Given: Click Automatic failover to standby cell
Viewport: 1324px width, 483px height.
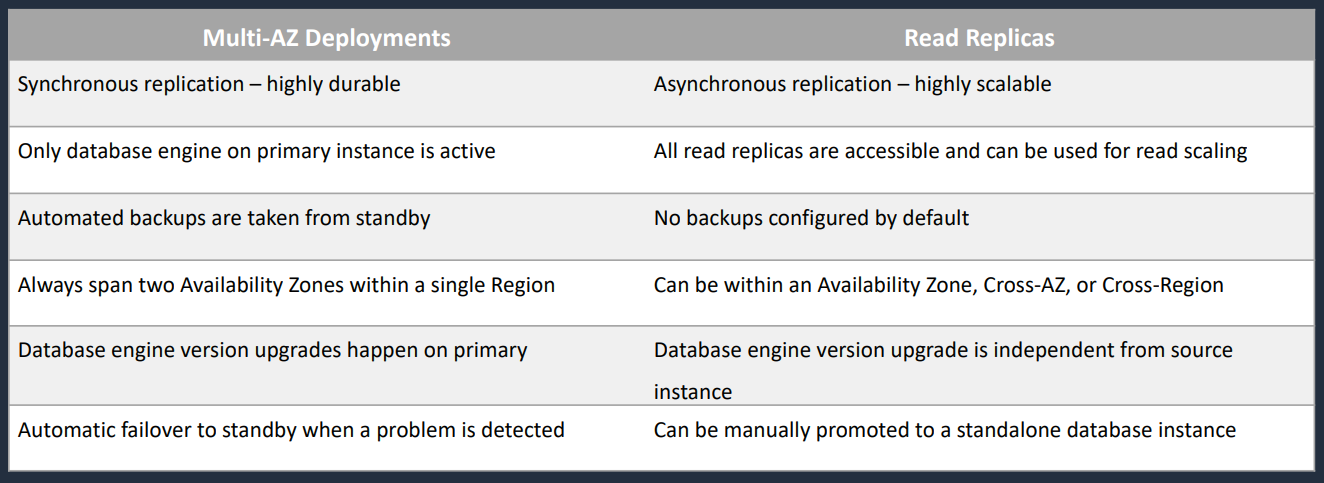Looking at the screenshot, I should pyautogui.click(x=326, y=437).
